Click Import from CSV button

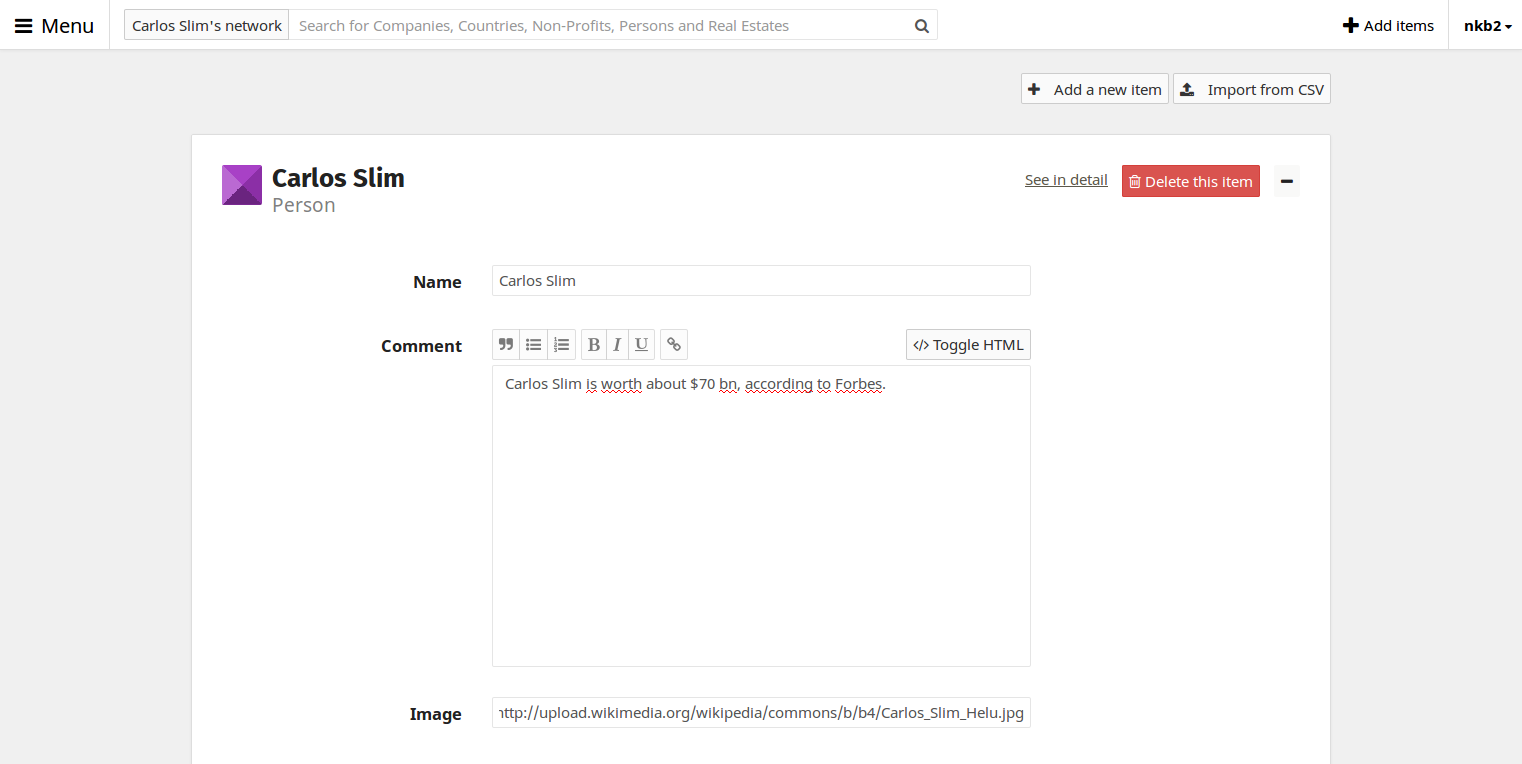tap(1252, 89)
